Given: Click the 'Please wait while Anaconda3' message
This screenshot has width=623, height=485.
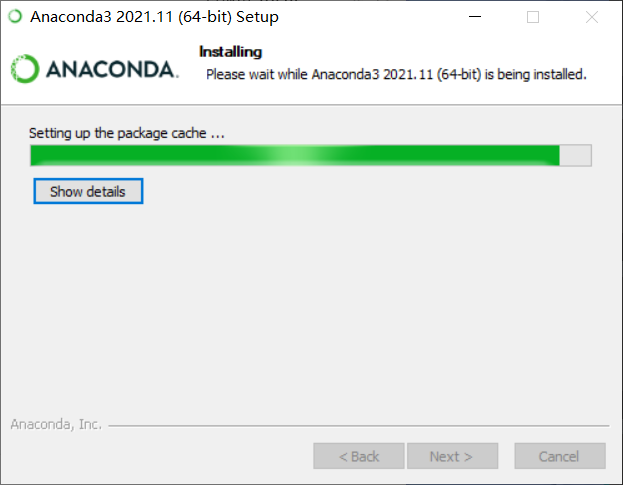Looking at the screenshot, I should [396, 74].
